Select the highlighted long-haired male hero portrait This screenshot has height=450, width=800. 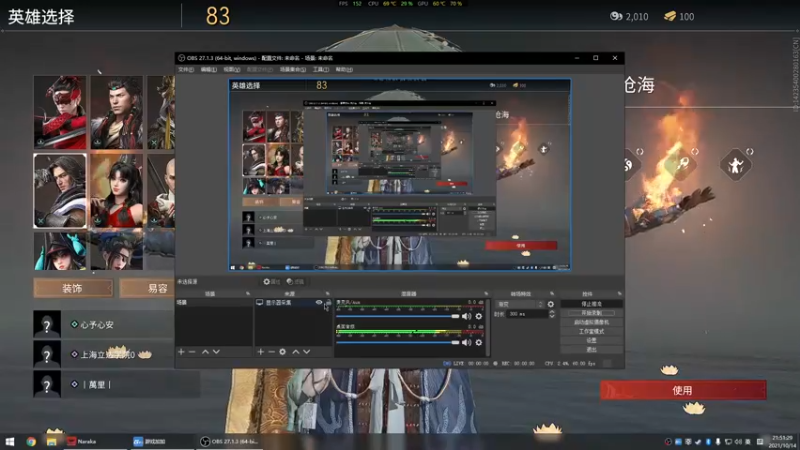(60, 191)
